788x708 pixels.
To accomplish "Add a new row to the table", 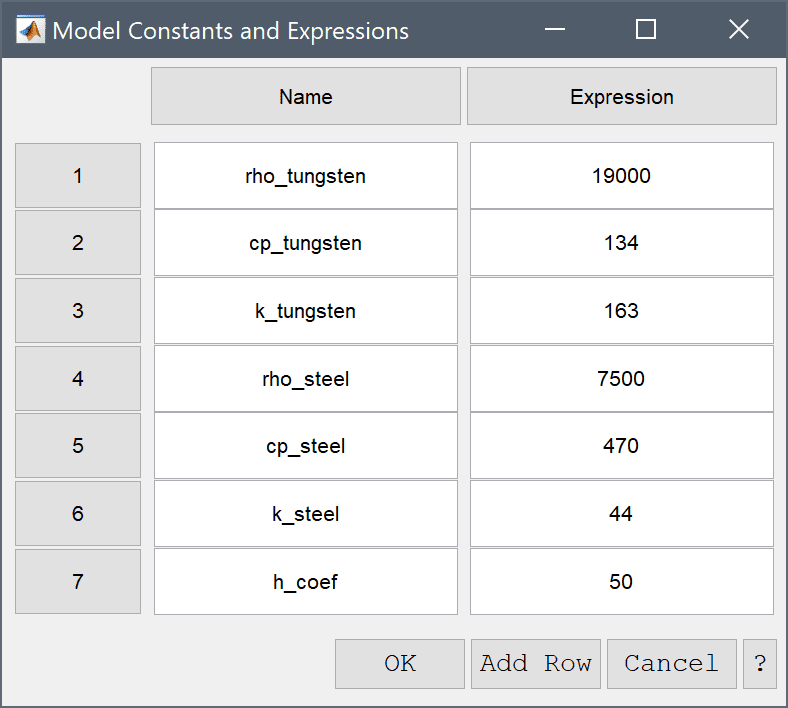I will (x=536, y=664).
